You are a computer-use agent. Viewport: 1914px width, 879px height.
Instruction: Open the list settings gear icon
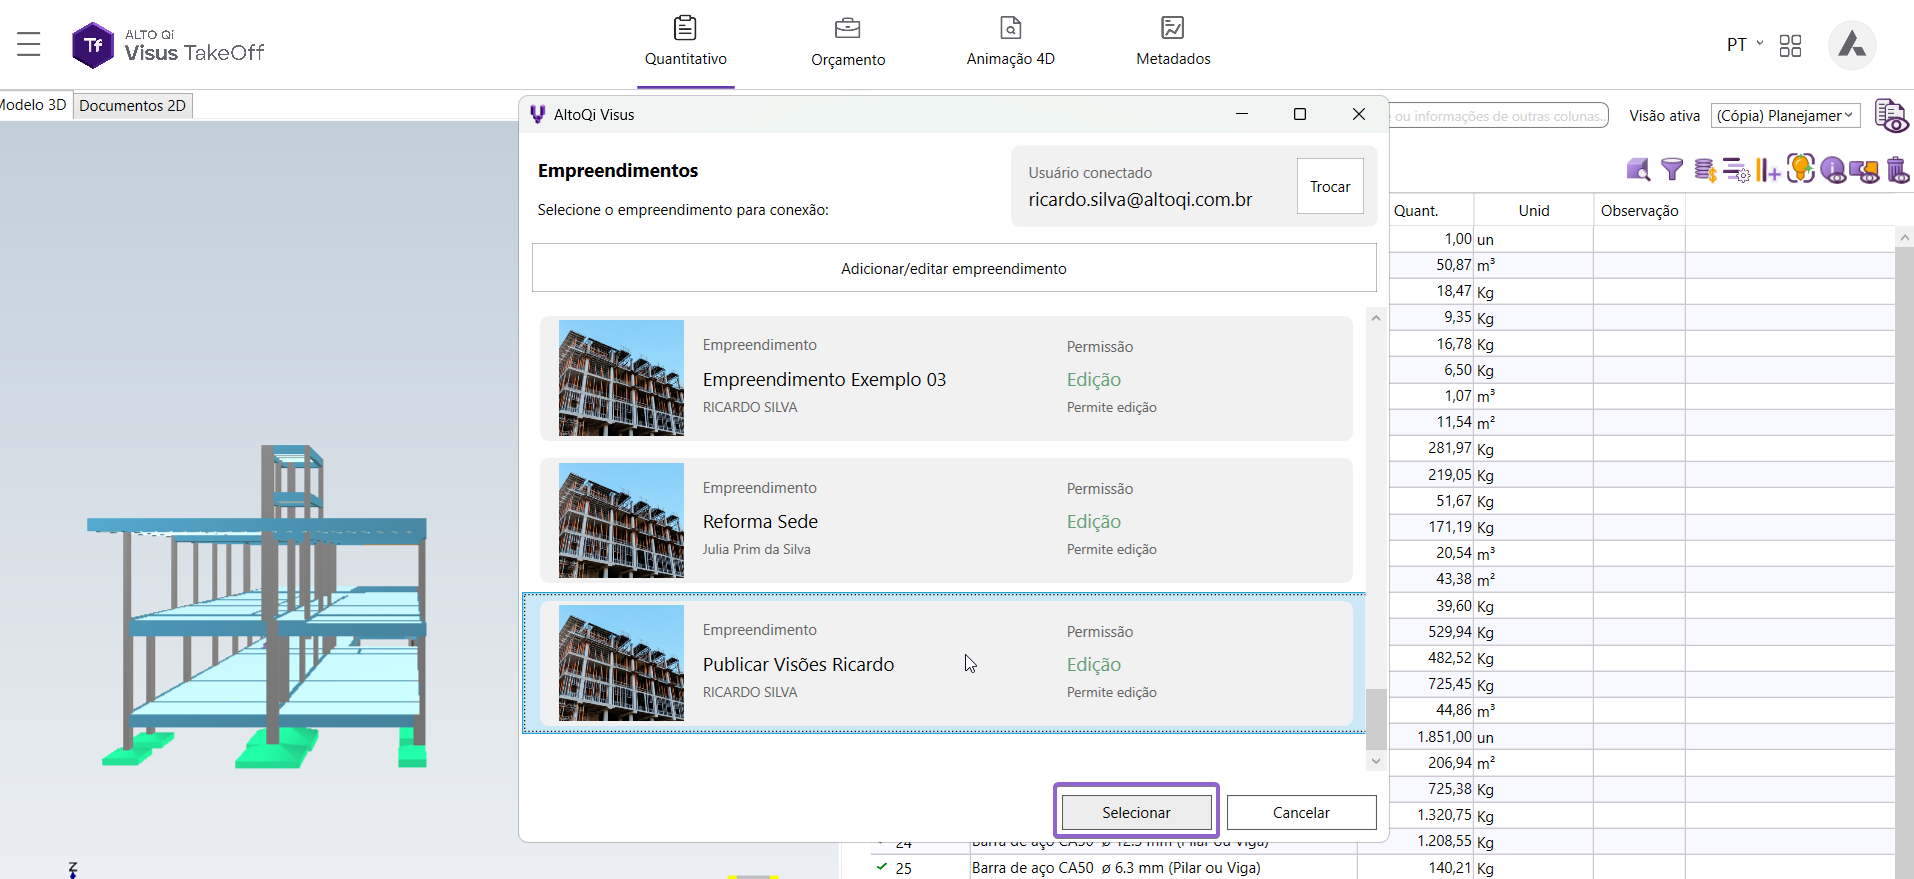(x=1737, y=170)
